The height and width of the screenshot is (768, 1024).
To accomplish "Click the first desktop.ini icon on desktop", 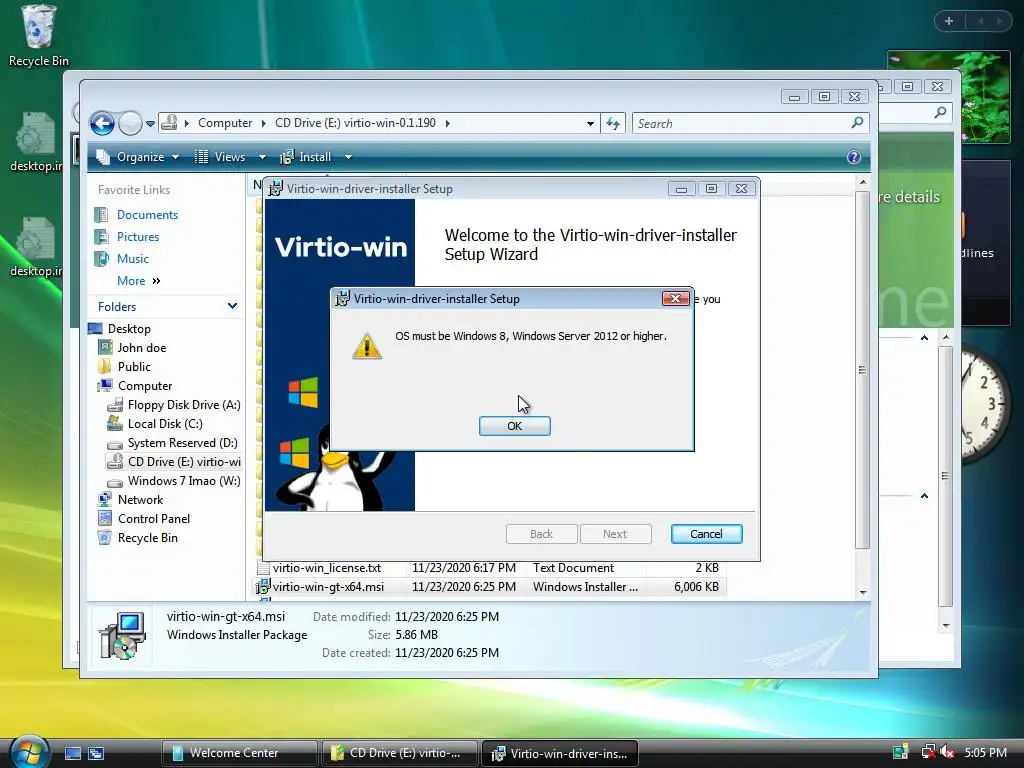I will 35,142.
